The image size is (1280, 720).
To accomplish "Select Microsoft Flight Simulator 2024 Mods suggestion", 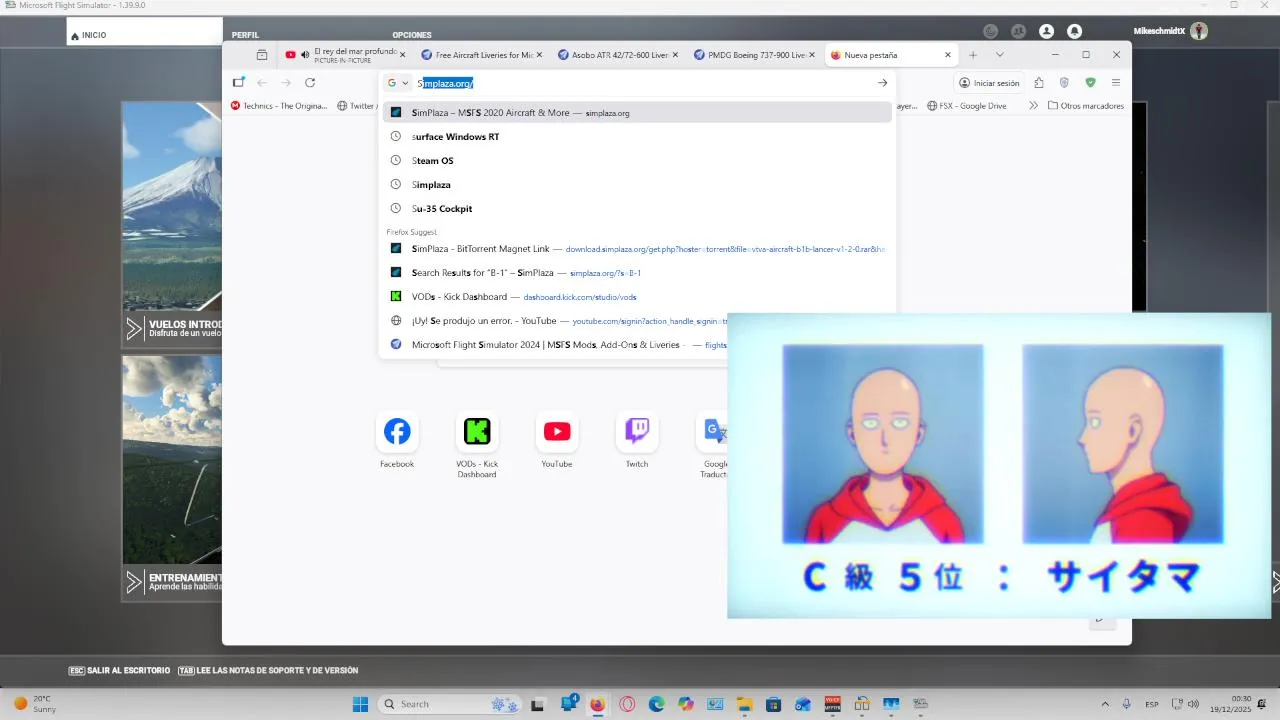I will click(x=555, y=345).
